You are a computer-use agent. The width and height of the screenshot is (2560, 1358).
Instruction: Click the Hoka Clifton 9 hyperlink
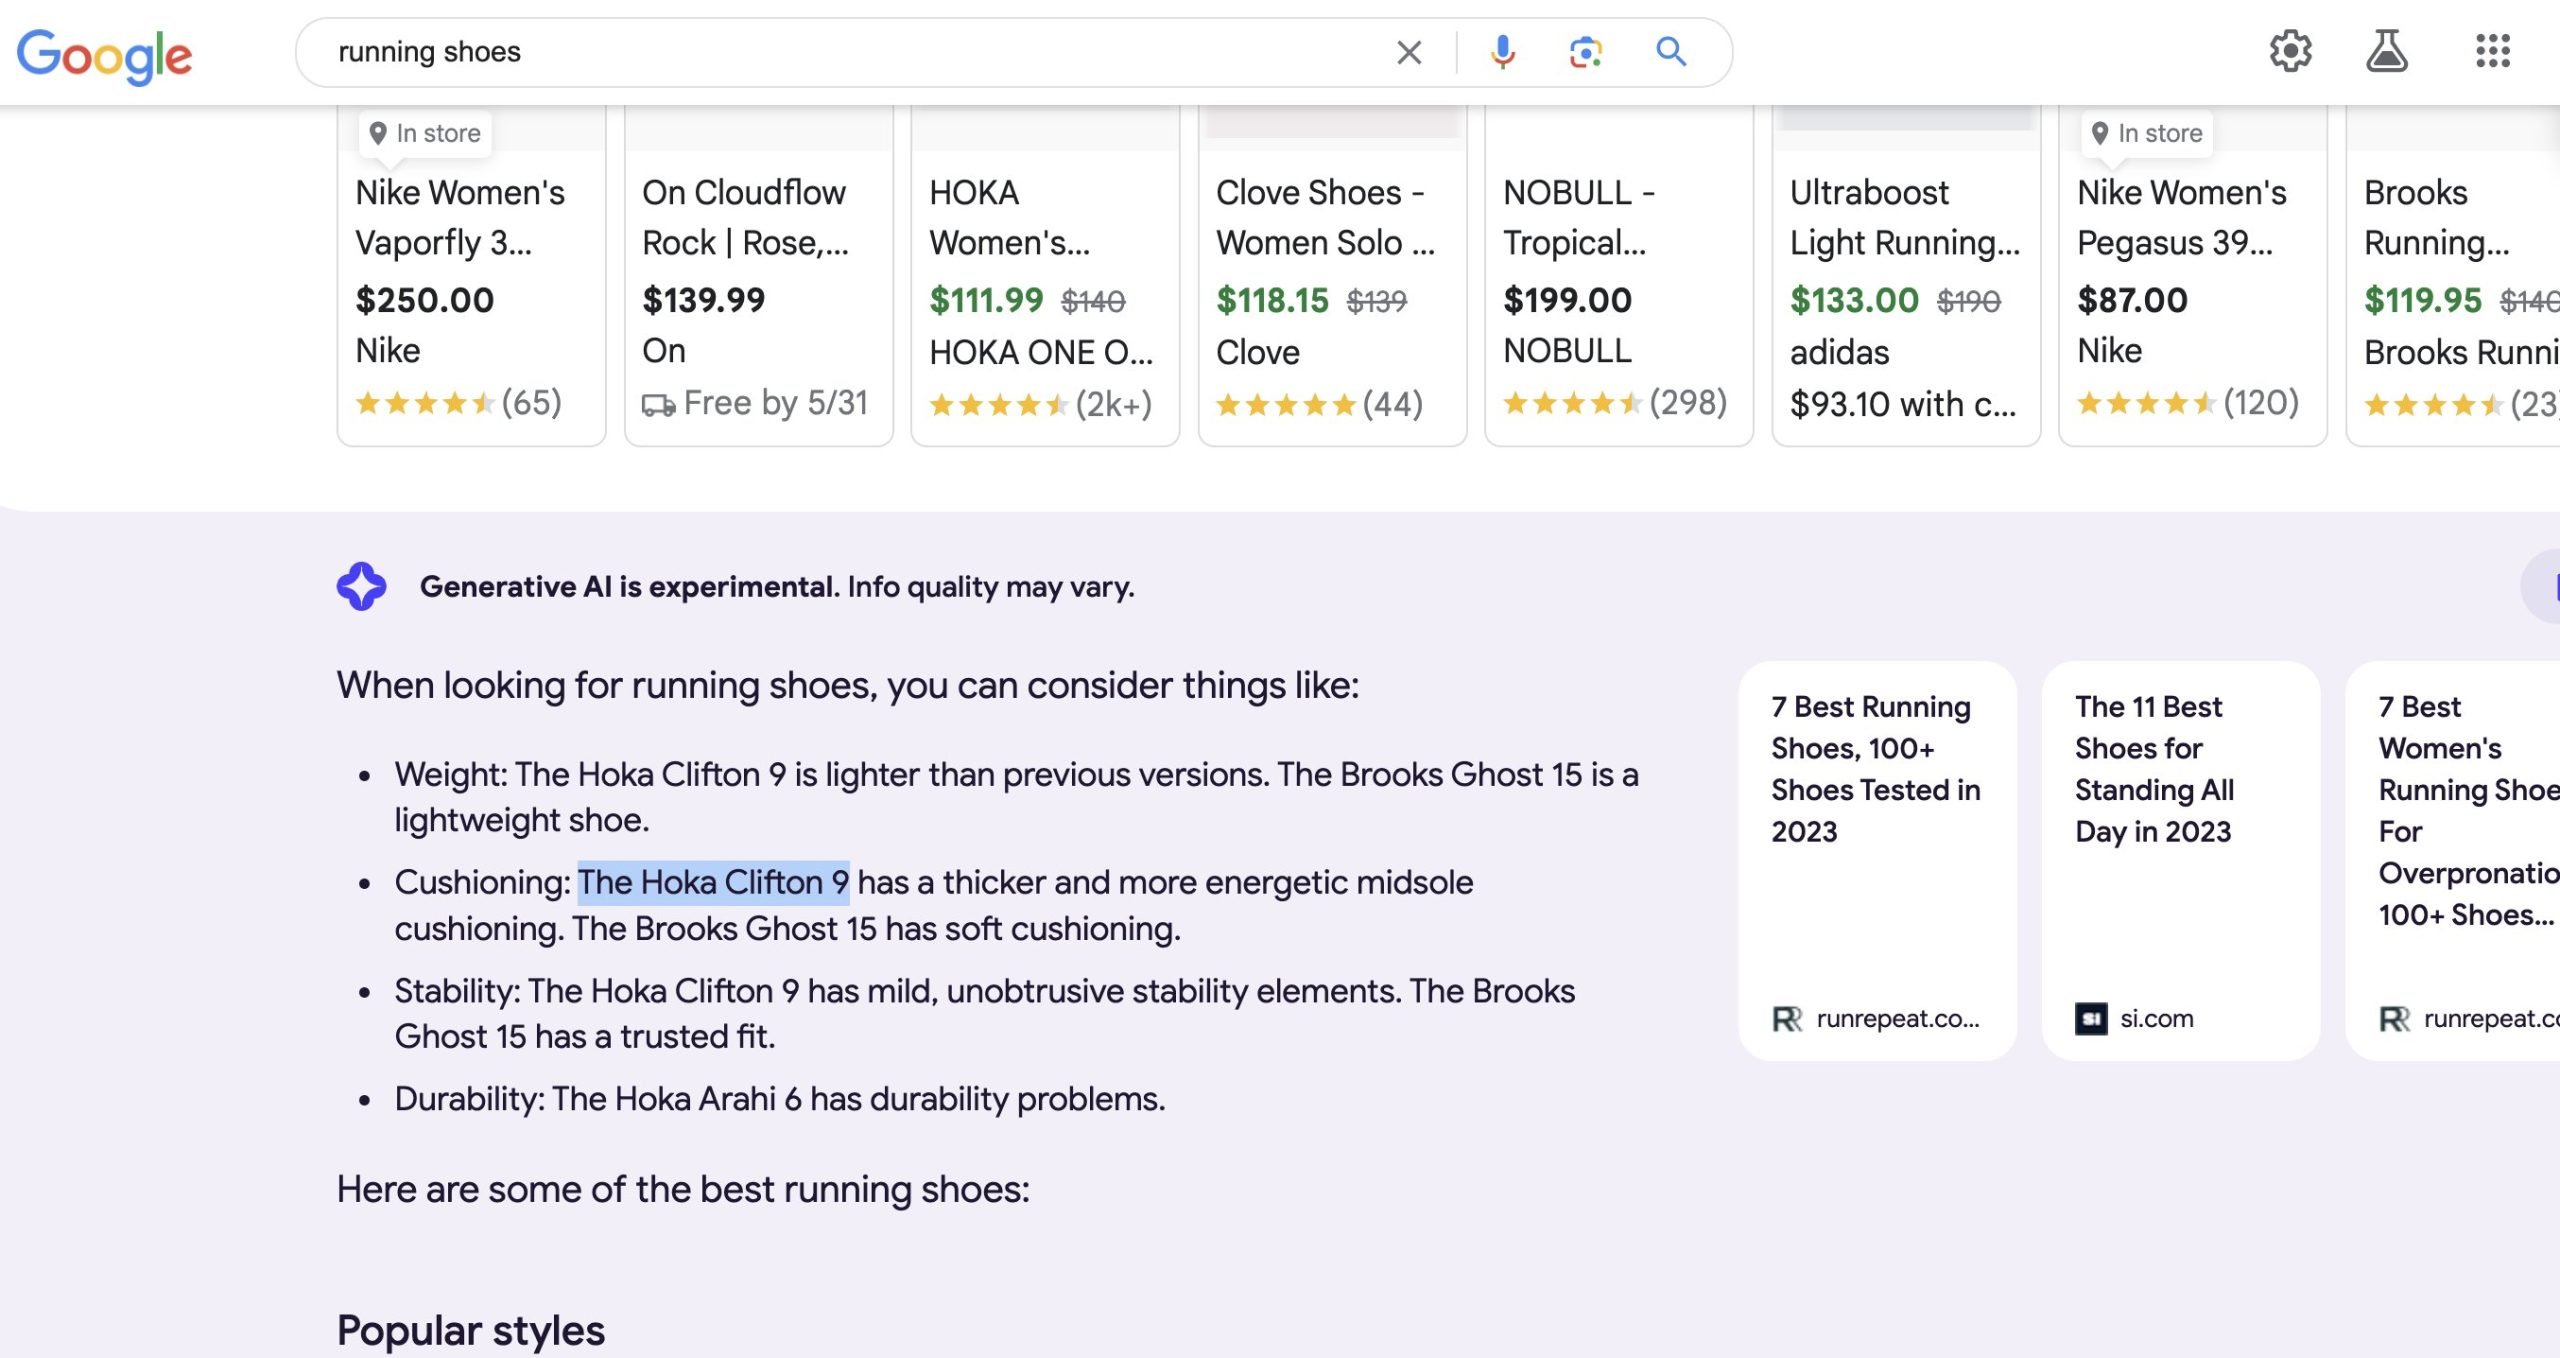pos(713,880)
